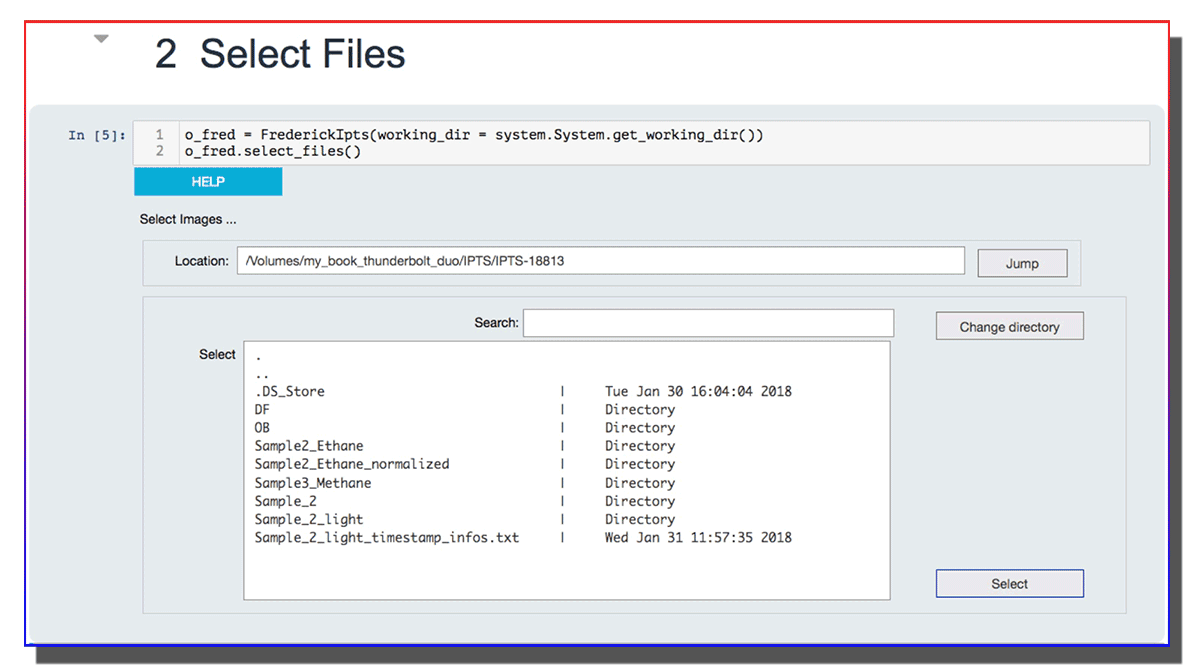Collapse the Select Files section using the disclosure triangle
The image size is (1194, 667).
coord(101,37)
